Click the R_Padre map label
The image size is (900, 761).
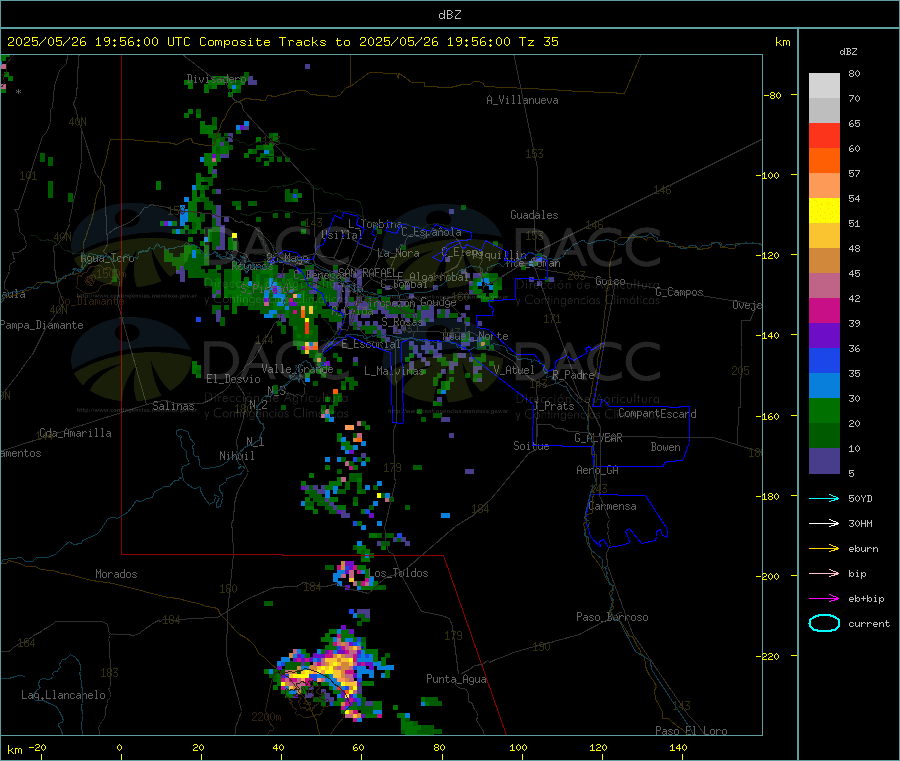(573, 375)
